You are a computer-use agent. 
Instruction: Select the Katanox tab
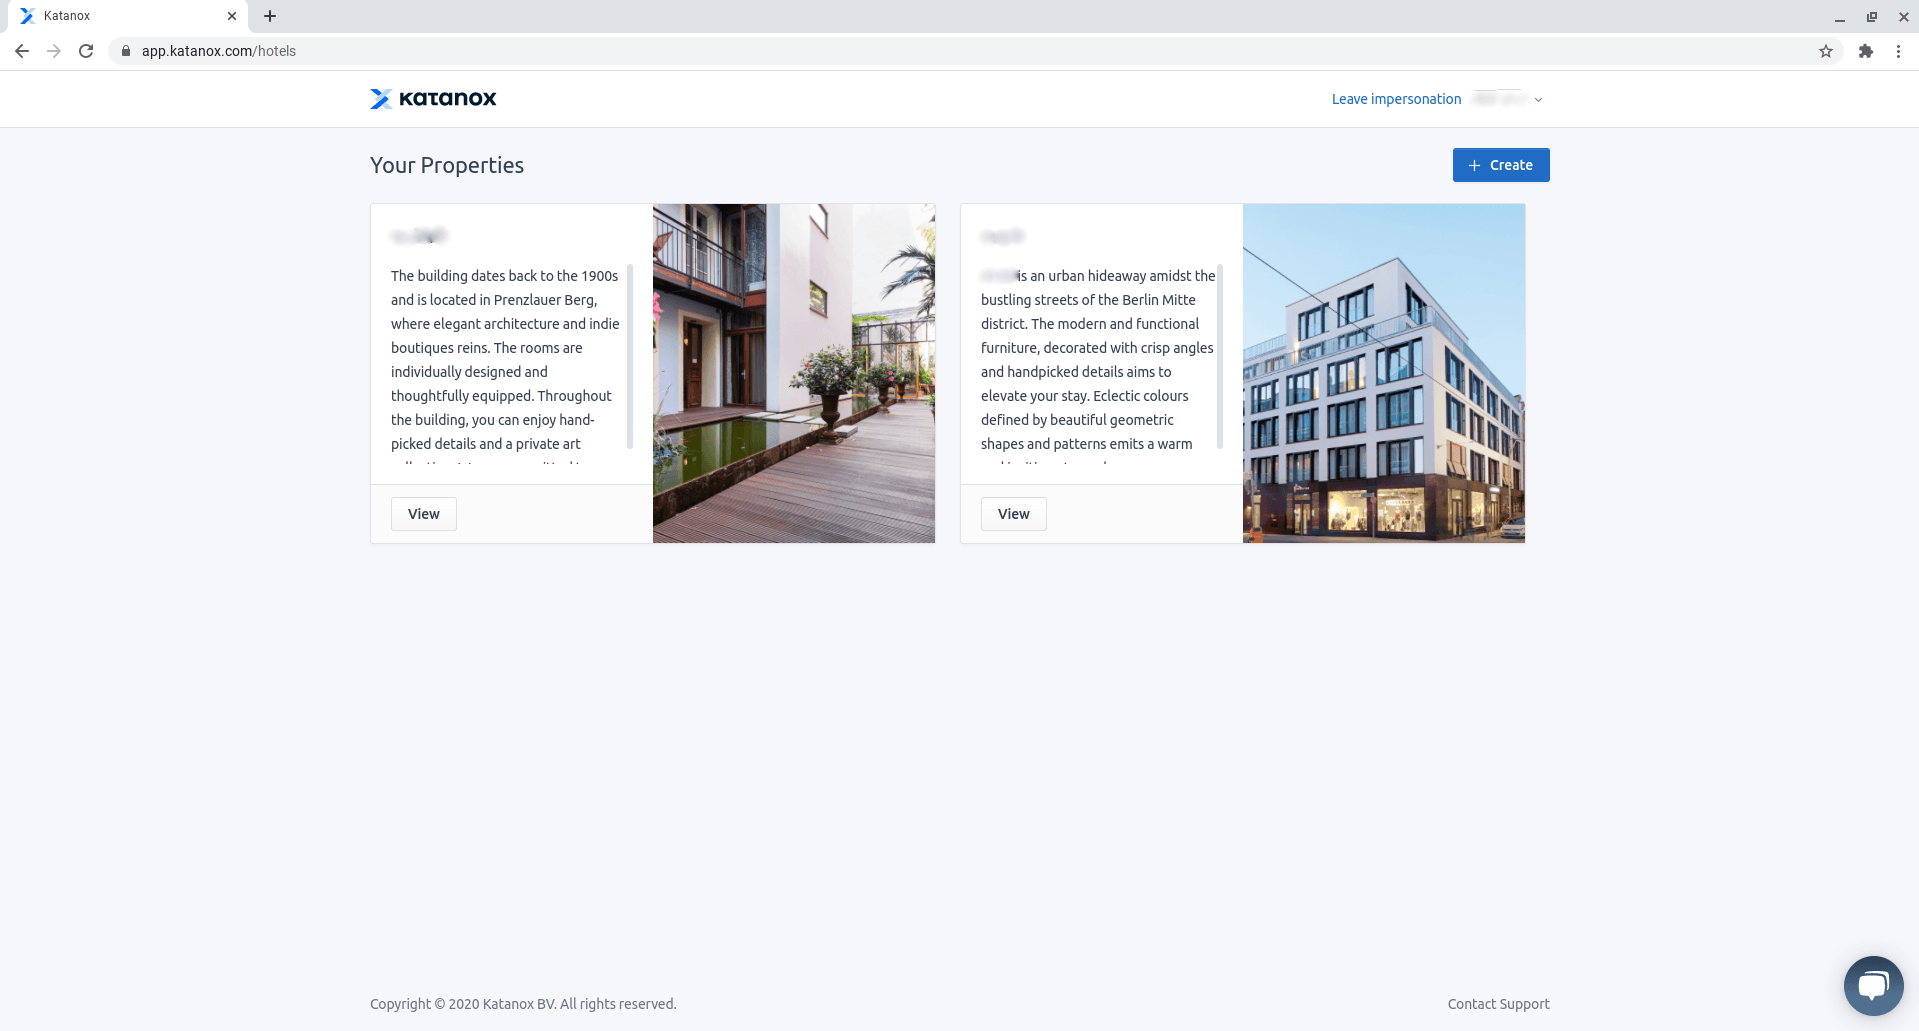[120, 16]
